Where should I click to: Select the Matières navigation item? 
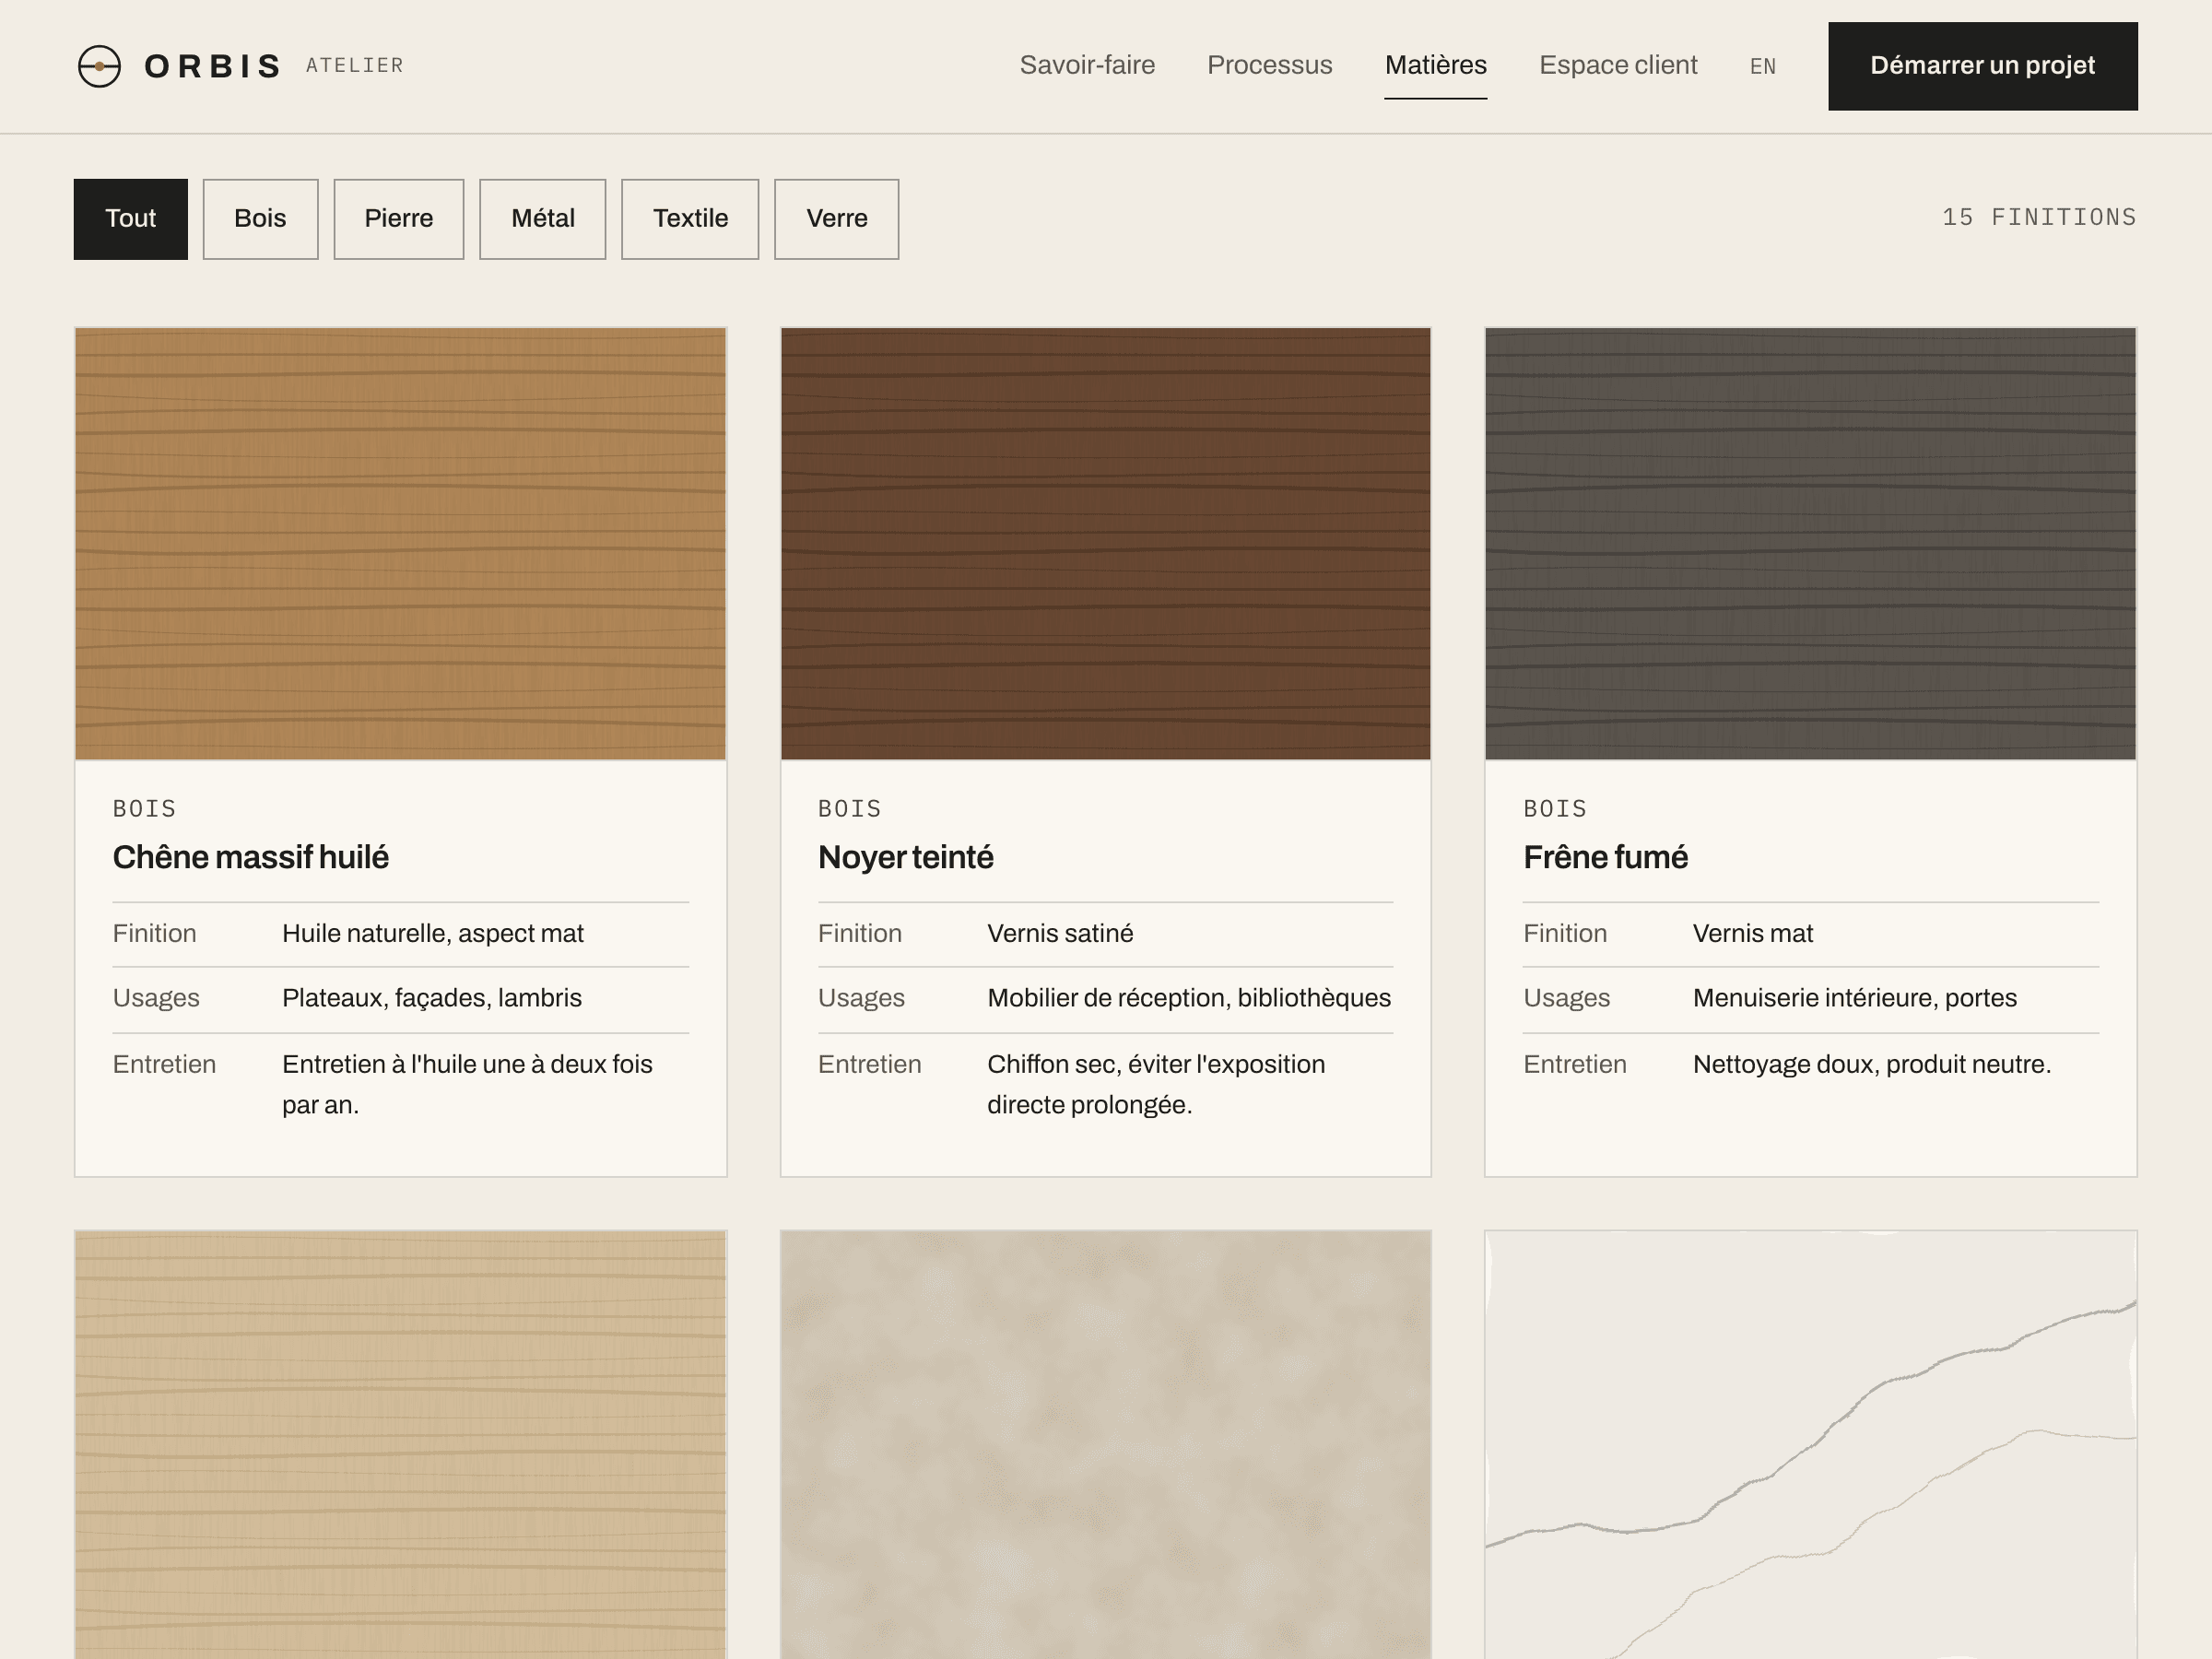[x=1435, y=65]
